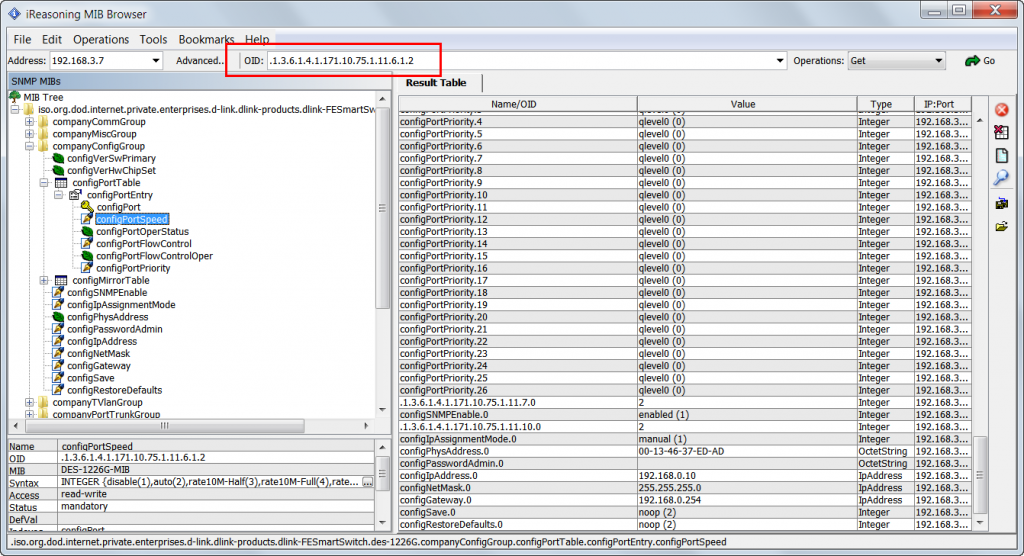This screenshot has width=1024, height=556.
Task: Click the Name/OID column header
Action: (x=518, y=104)
